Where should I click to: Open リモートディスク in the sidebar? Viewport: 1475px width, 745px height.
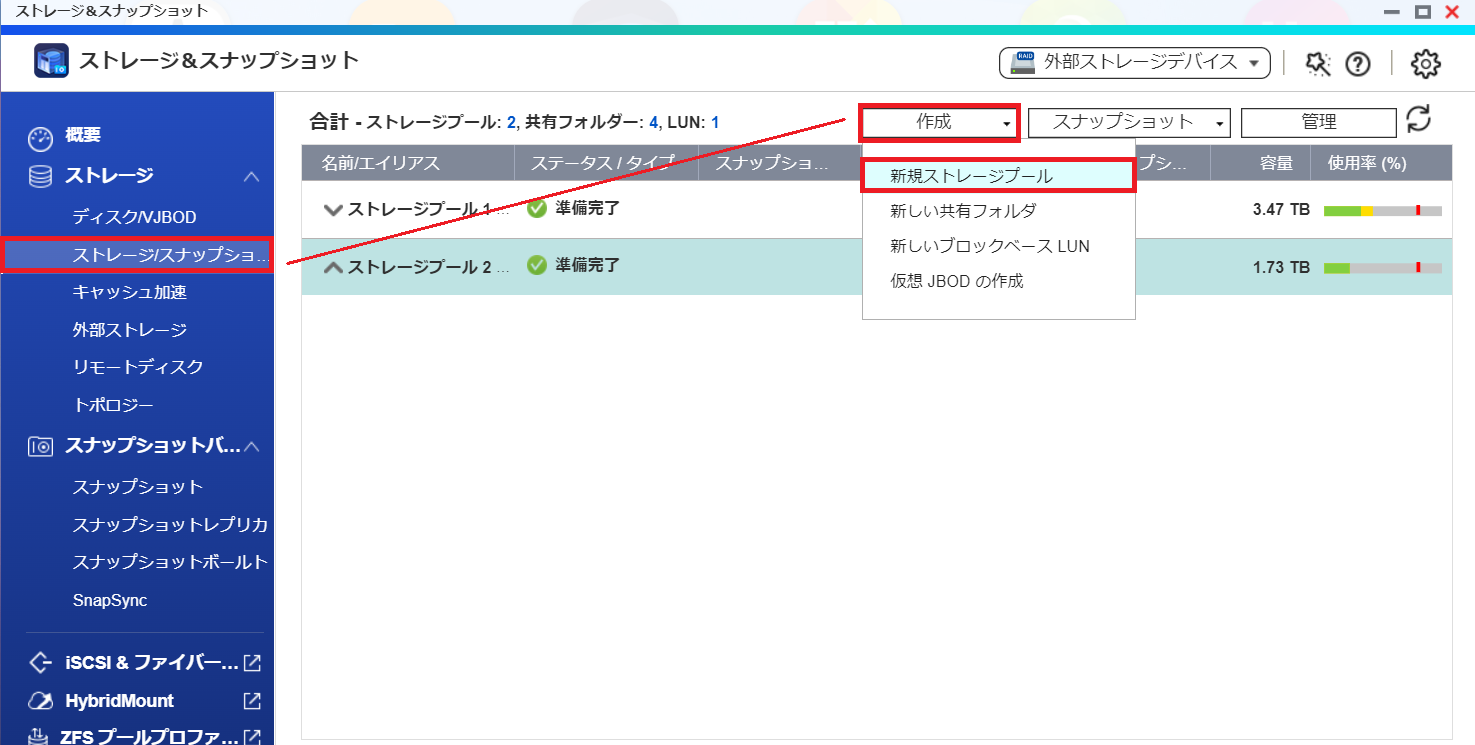coord(138,367)
